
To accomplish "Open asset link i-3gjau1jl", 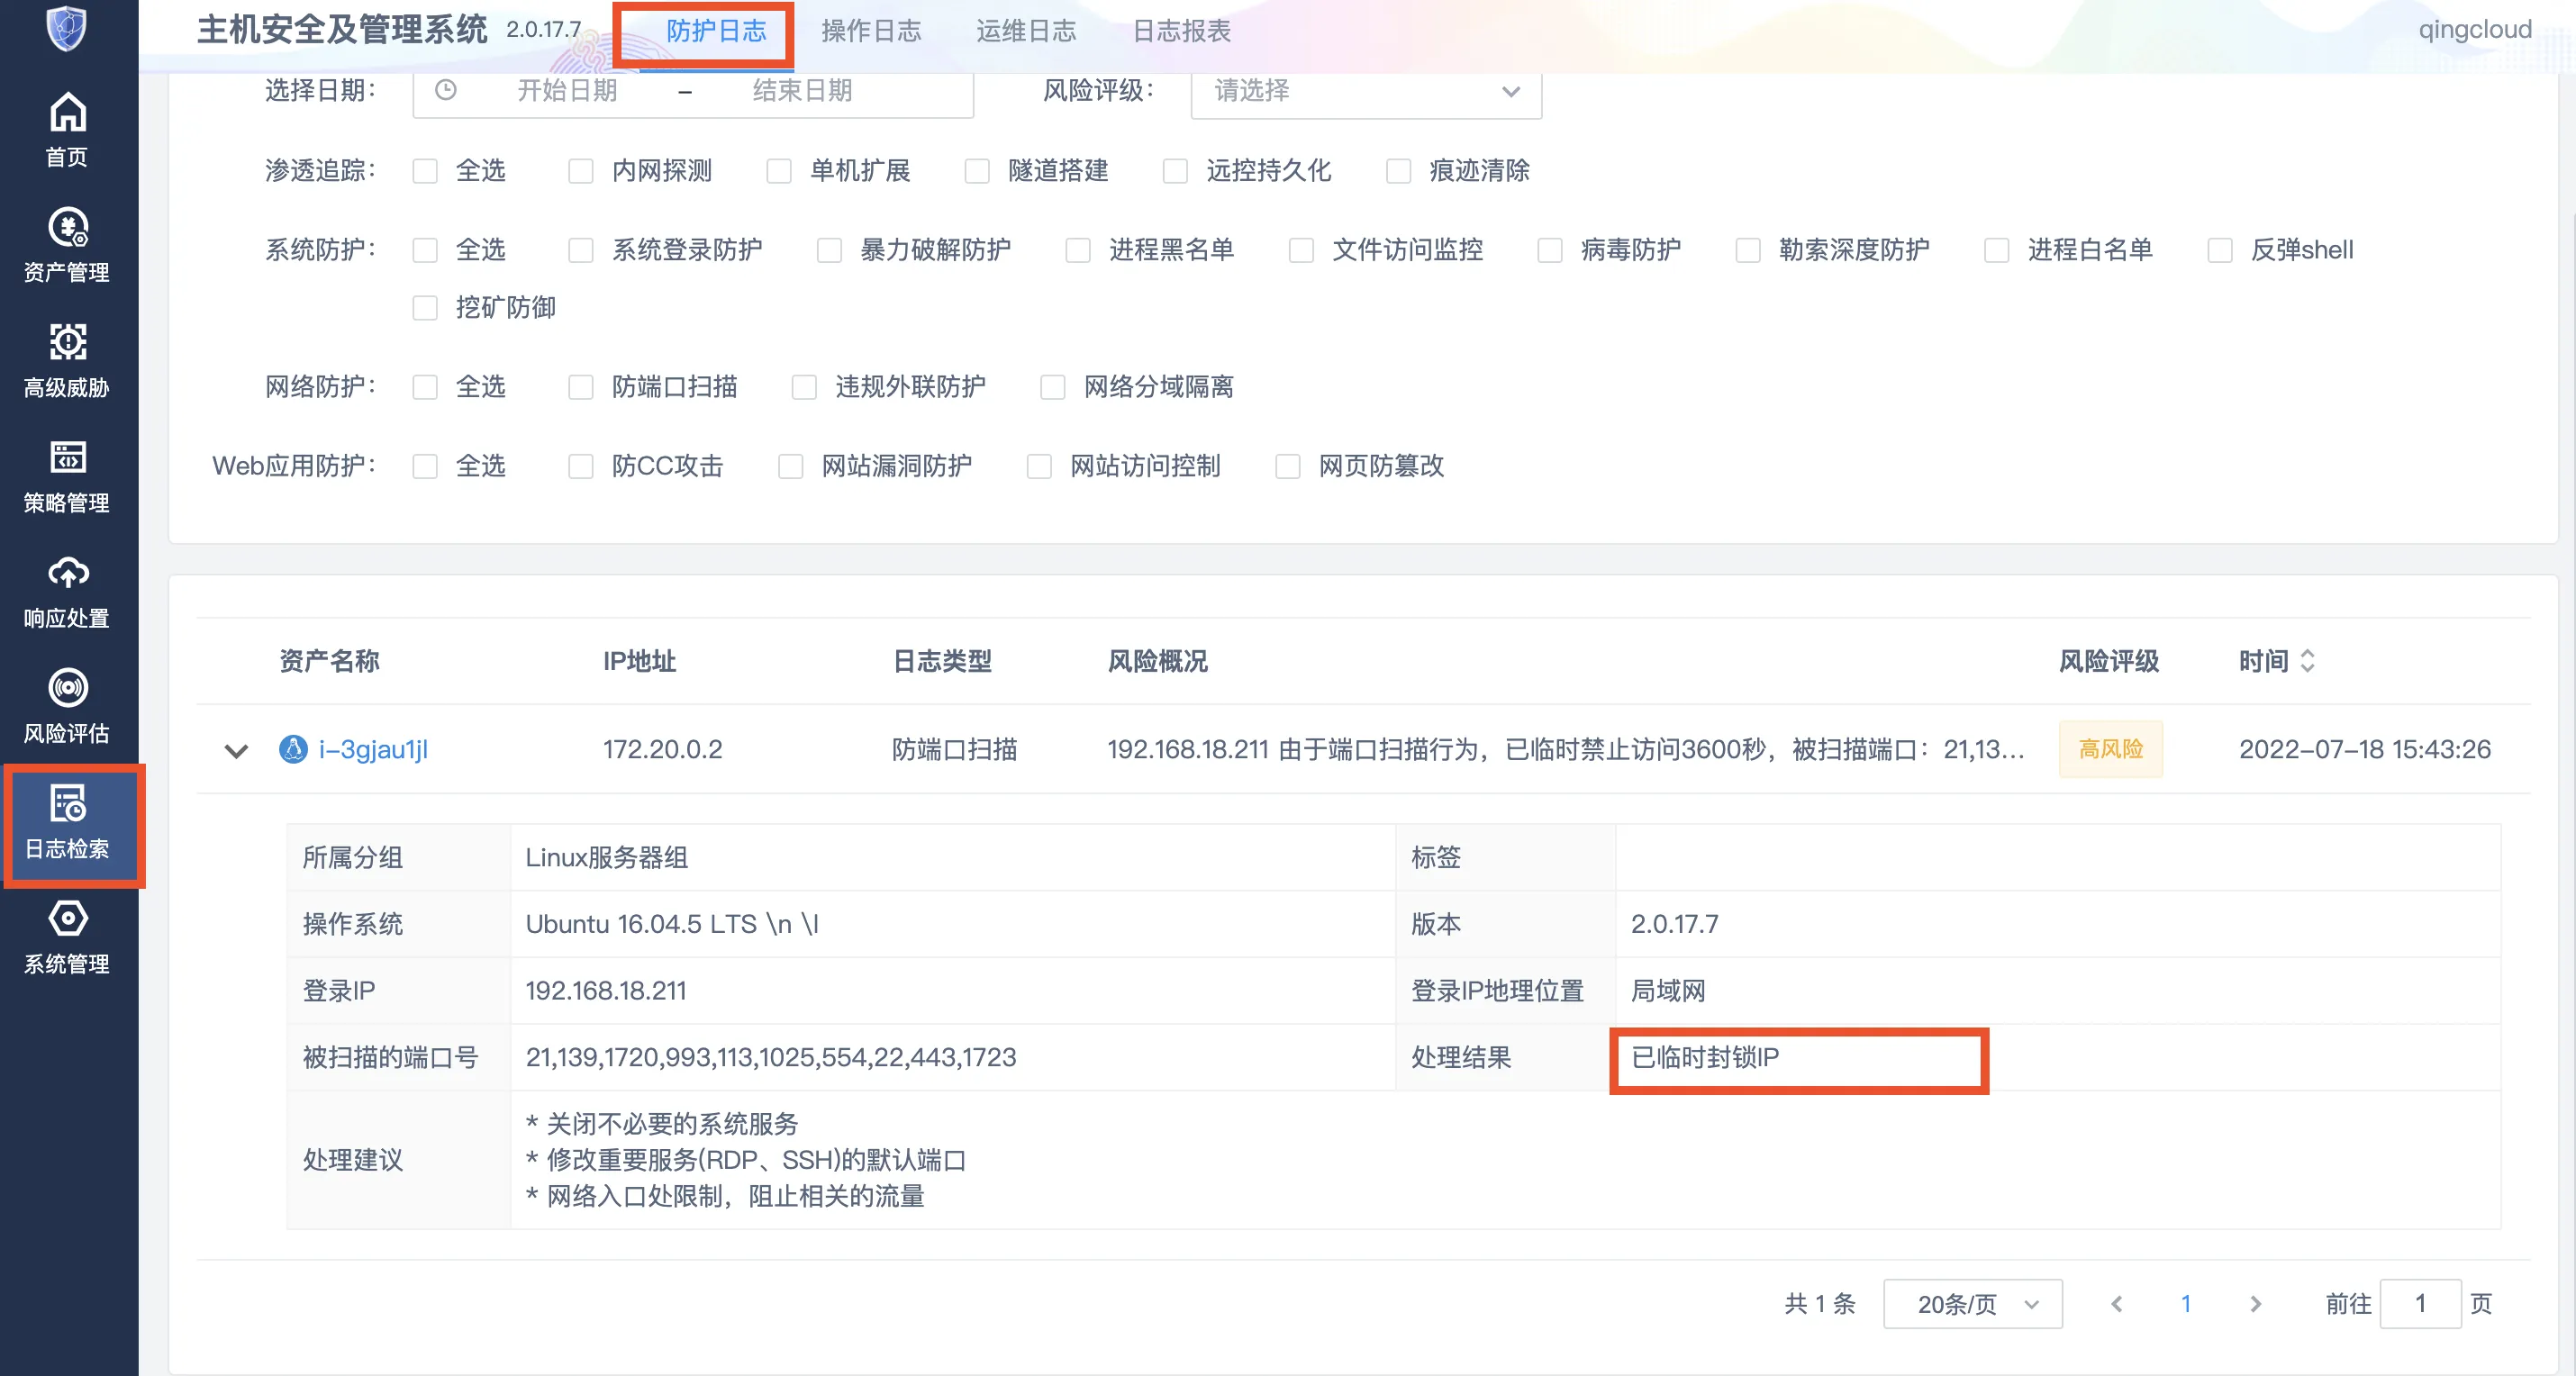I will pos(372,749).
